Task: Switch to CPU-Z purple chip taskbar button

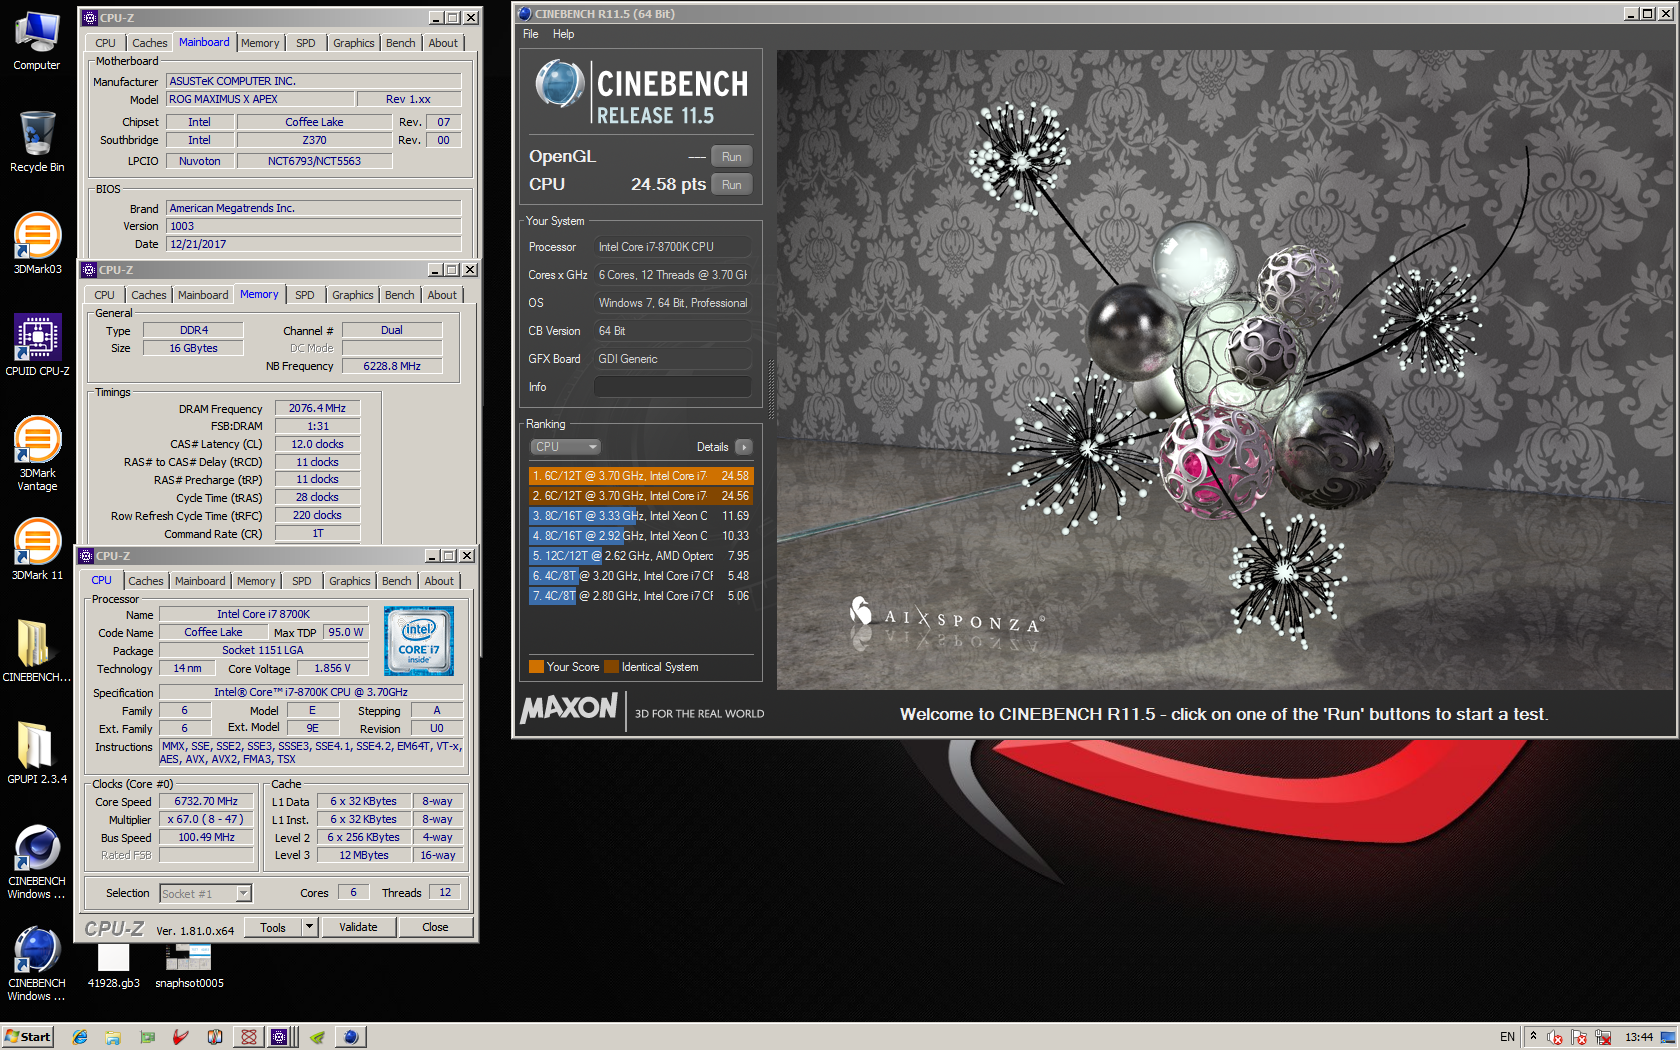Action: tap(281, 1037)
